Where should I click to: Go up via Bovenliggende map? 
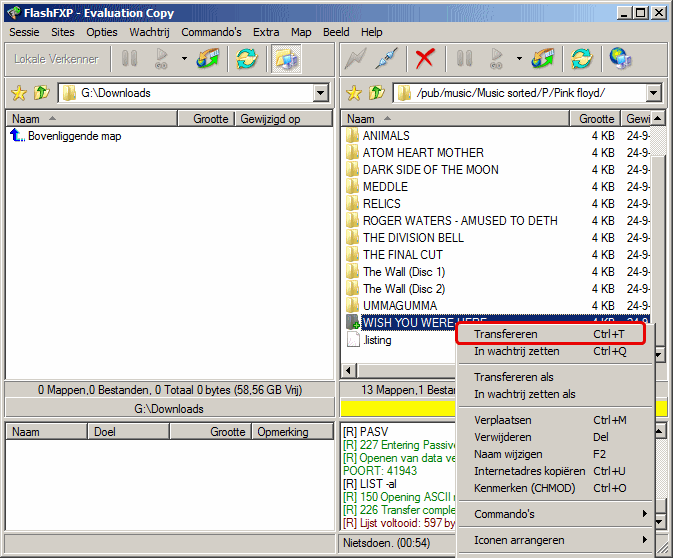click(x=66, y=136)
